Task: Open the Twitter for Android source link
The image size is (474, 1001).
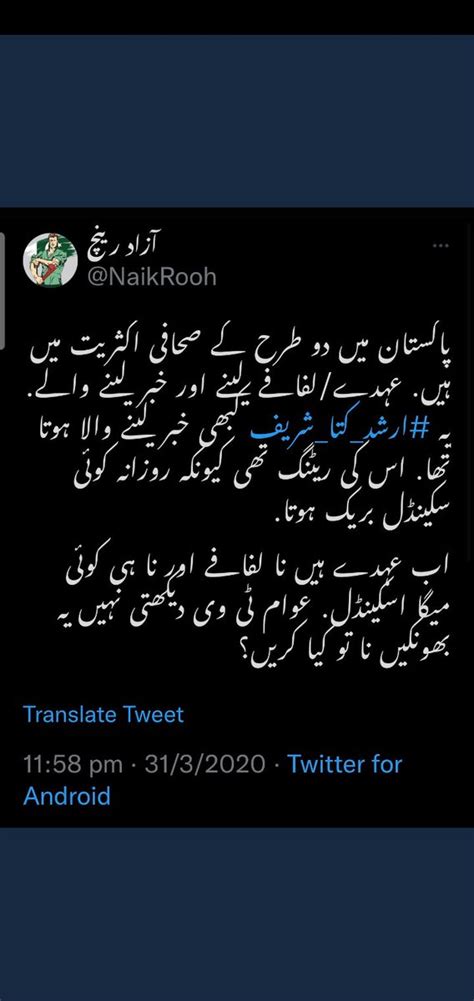Action: [213, 780]
